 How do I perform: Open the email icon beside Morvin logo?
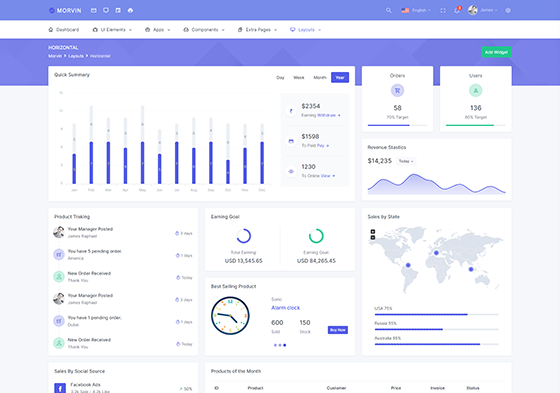[x=94, y=10]
